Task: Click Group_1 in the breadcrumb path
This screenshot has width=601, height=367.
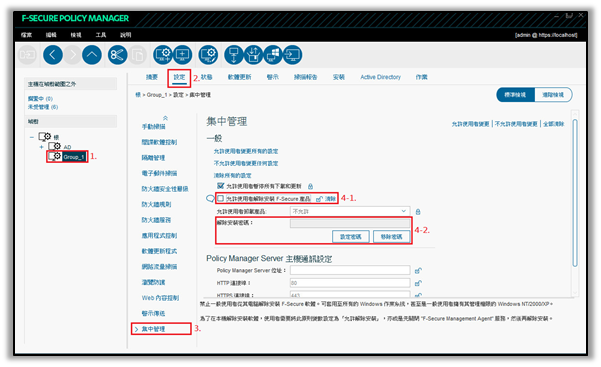Action: coord(157,95)
